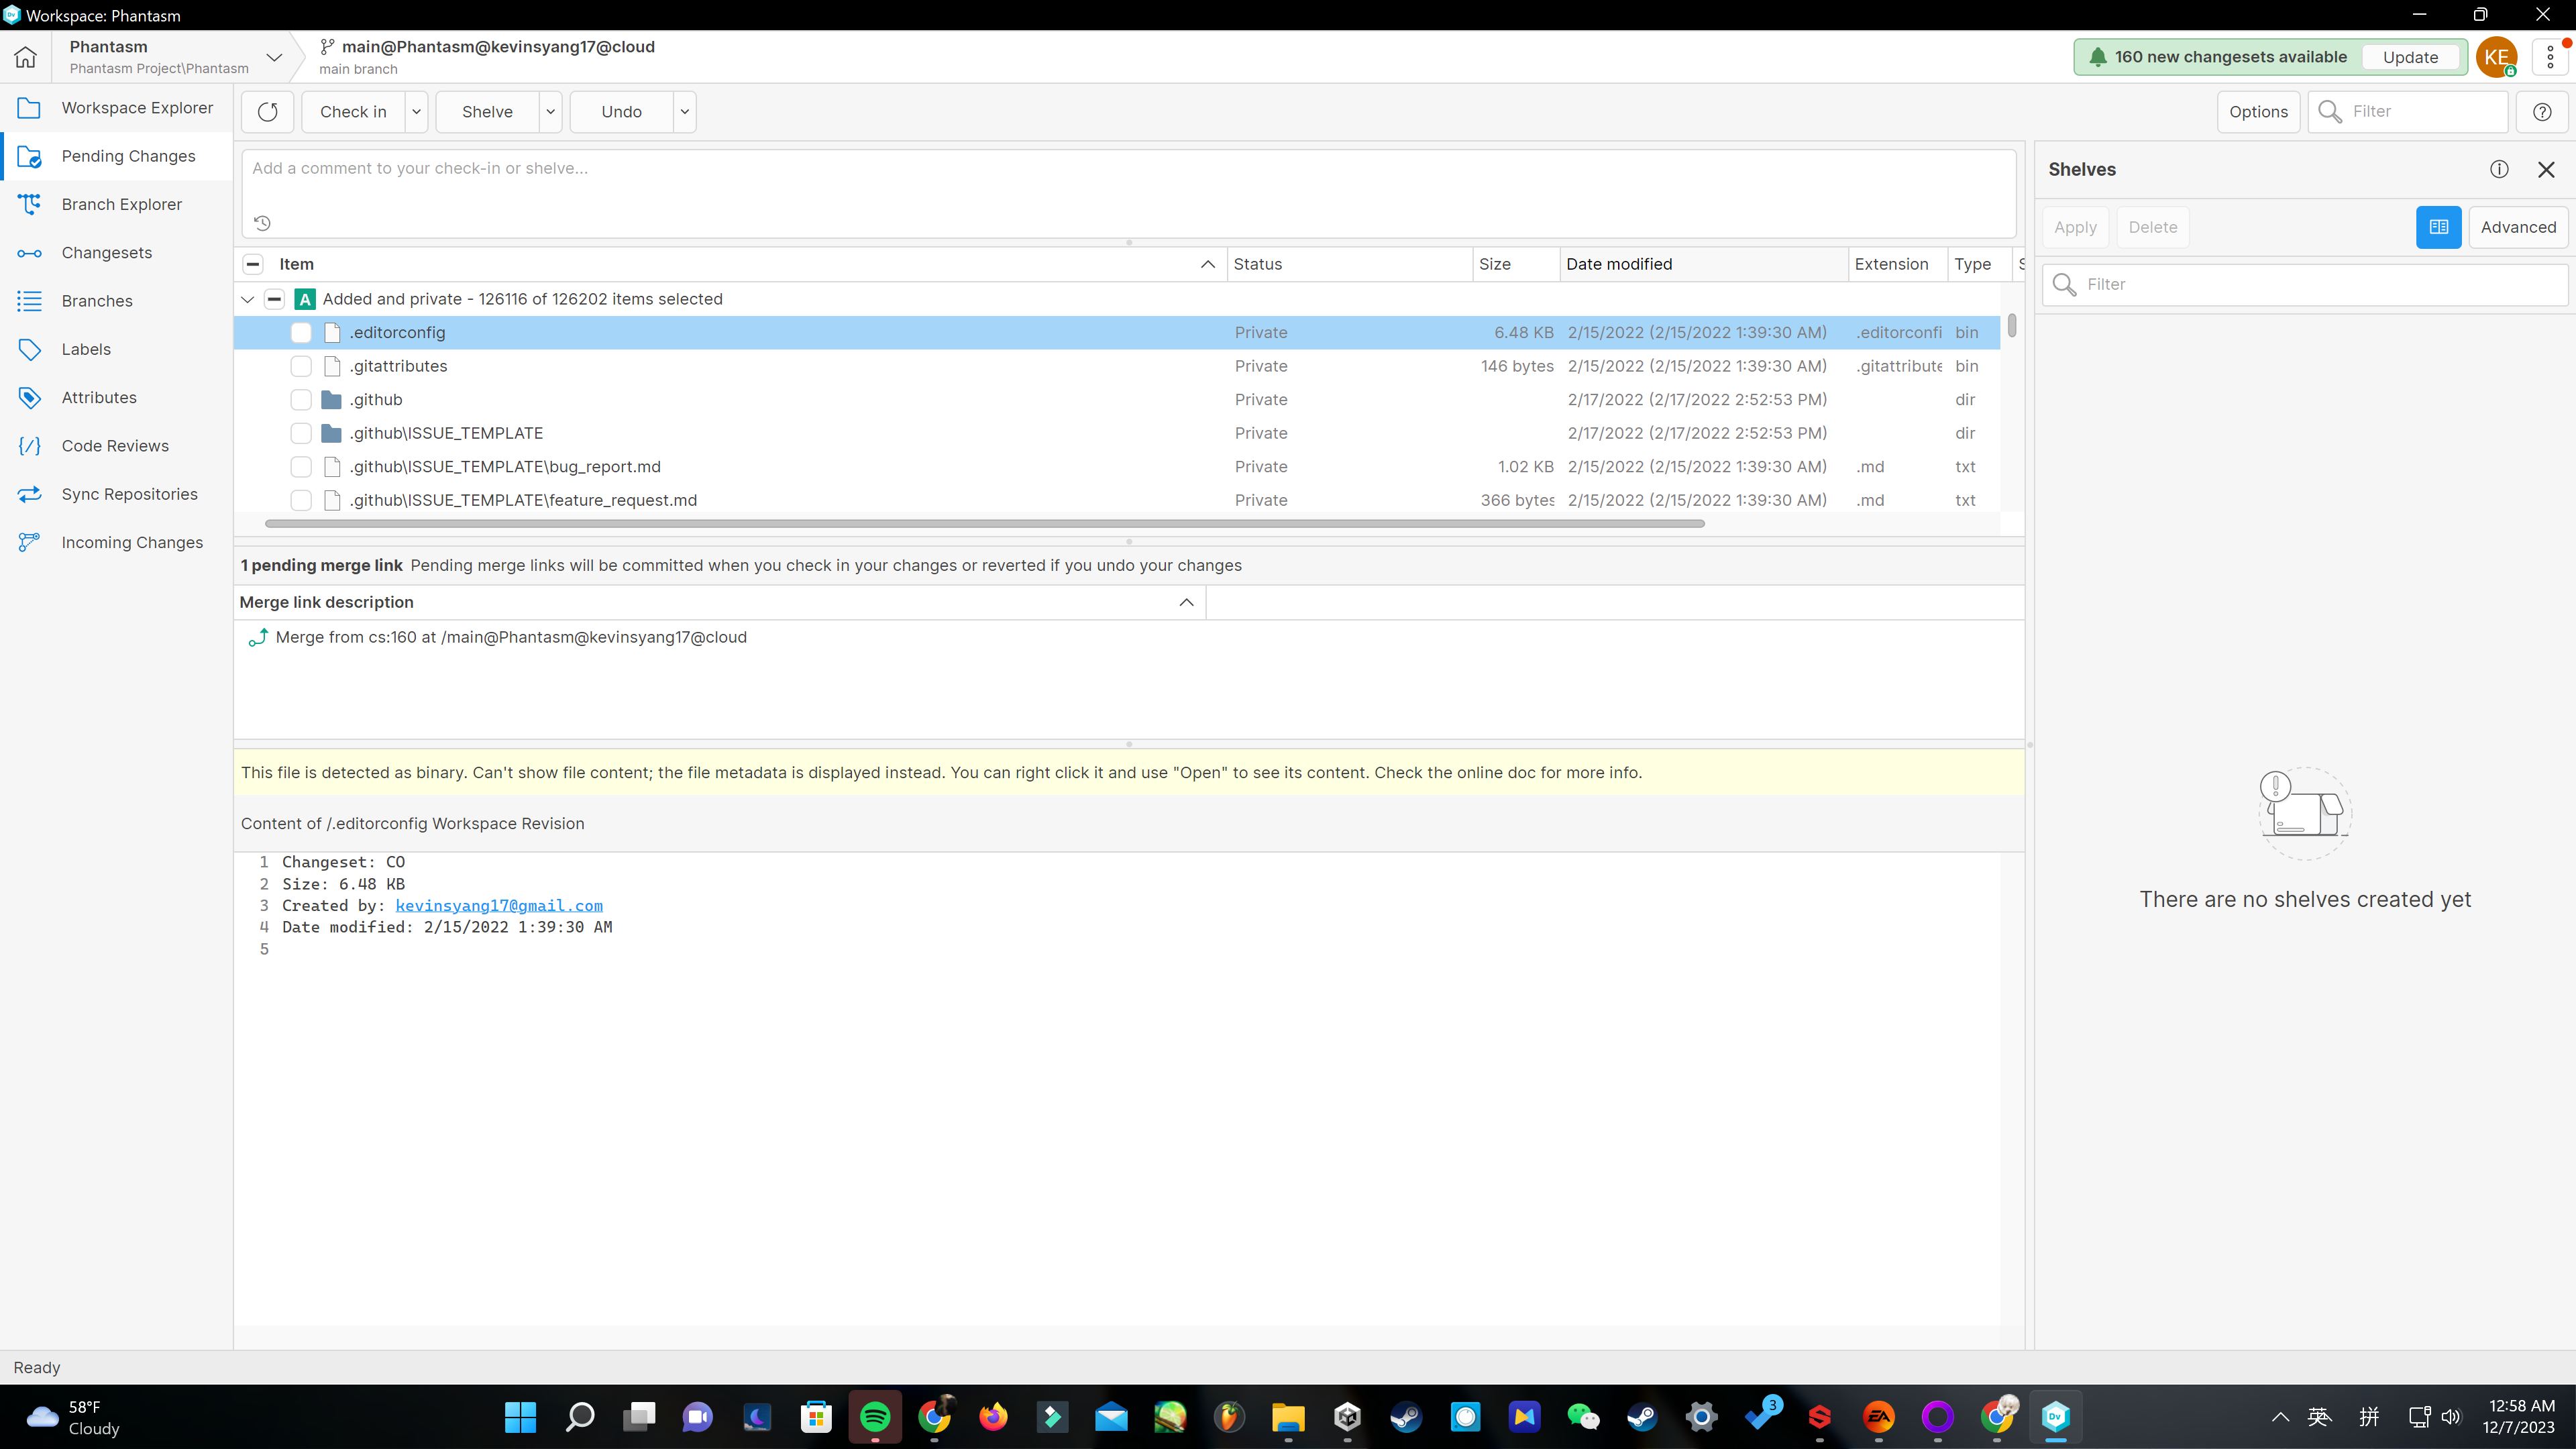Toggle the shelves side-panel layout icon

(x=2439, y=227)
